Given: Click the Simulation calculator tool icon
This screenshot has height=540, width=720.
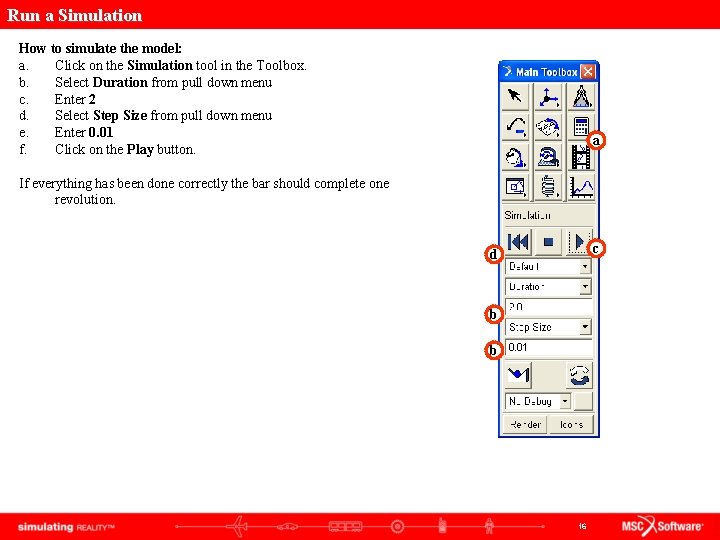Looking at the screenshot, I should pyautogui.click(x=581, y=127).
